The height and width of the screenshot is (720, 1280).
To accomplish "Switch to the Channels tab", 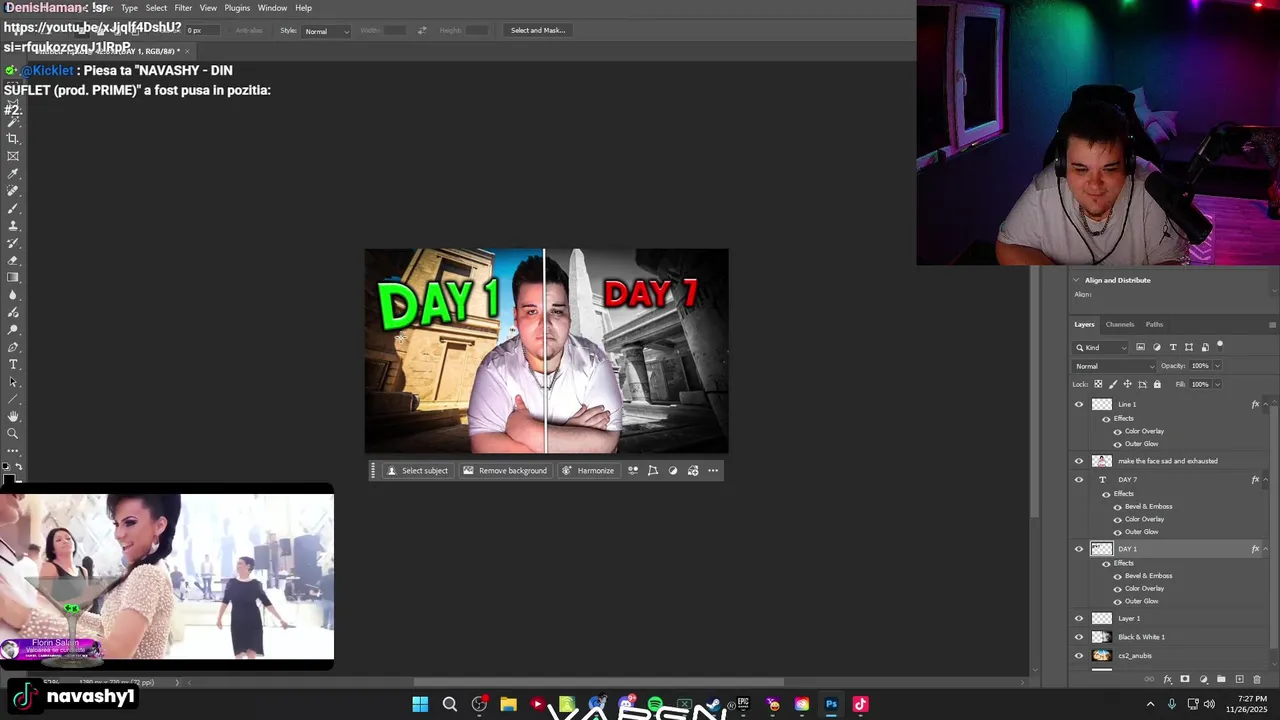I will [1119, 325].
